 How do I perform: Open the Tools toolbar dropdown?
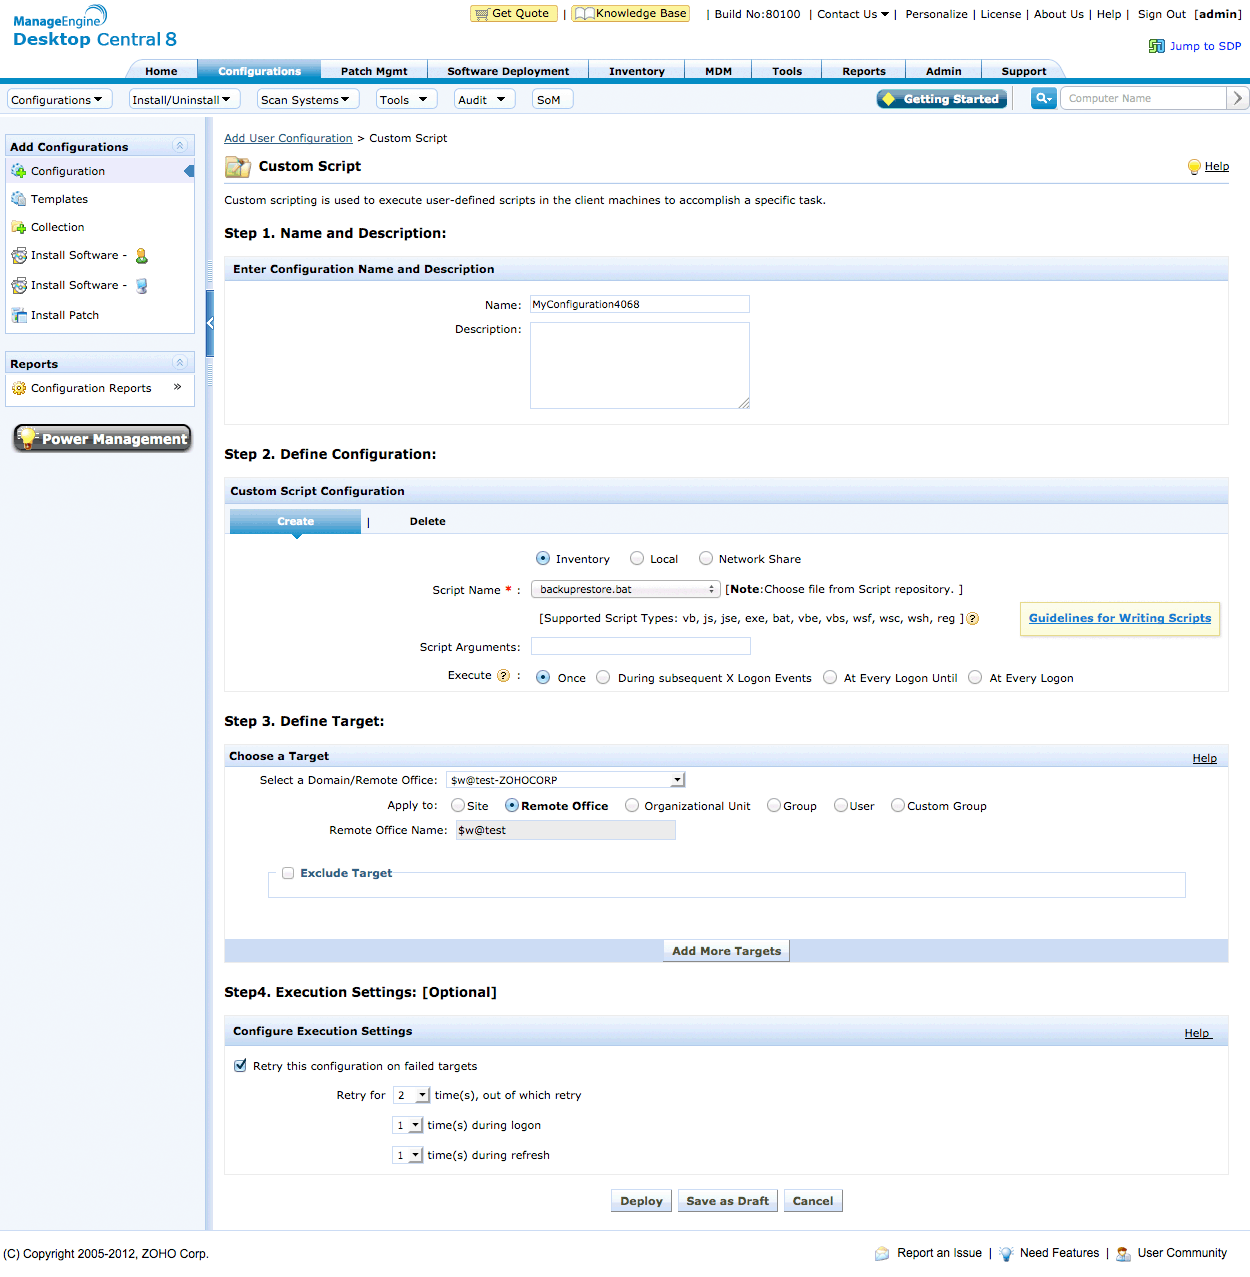coord(406,99)
